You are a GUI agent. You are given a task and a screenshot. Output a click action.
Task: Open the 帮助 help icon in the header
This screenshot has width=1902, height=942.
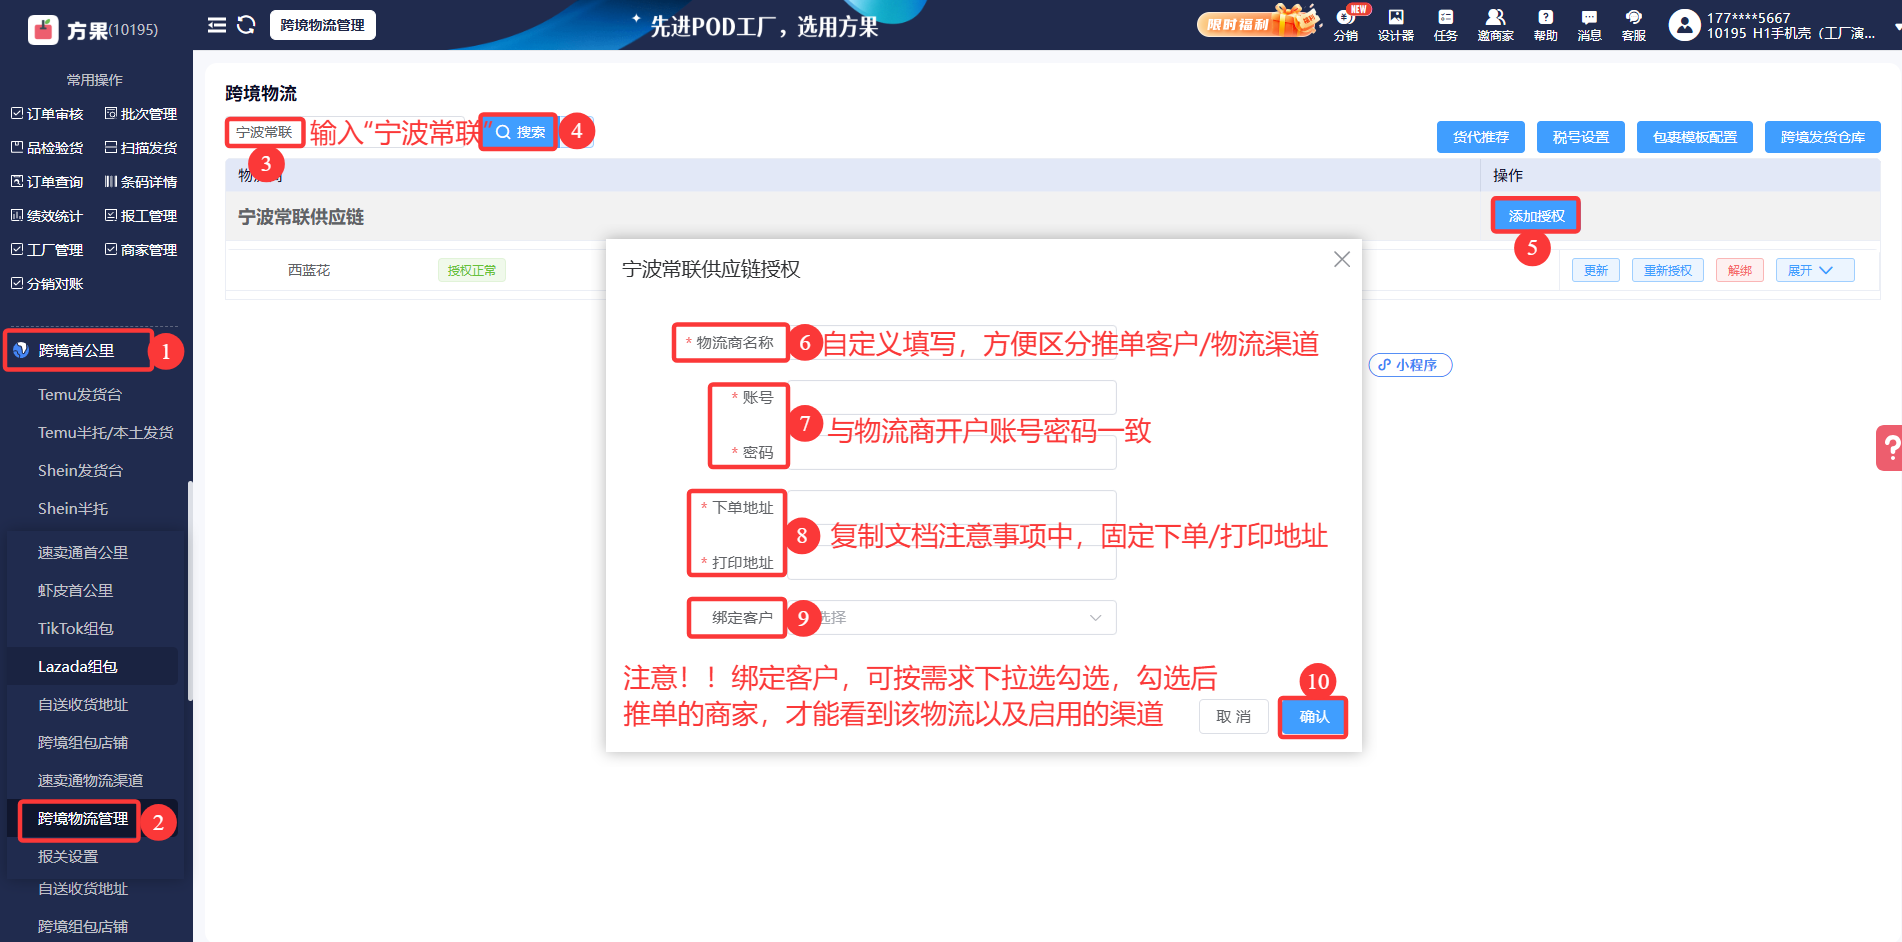pos(1546,25)
